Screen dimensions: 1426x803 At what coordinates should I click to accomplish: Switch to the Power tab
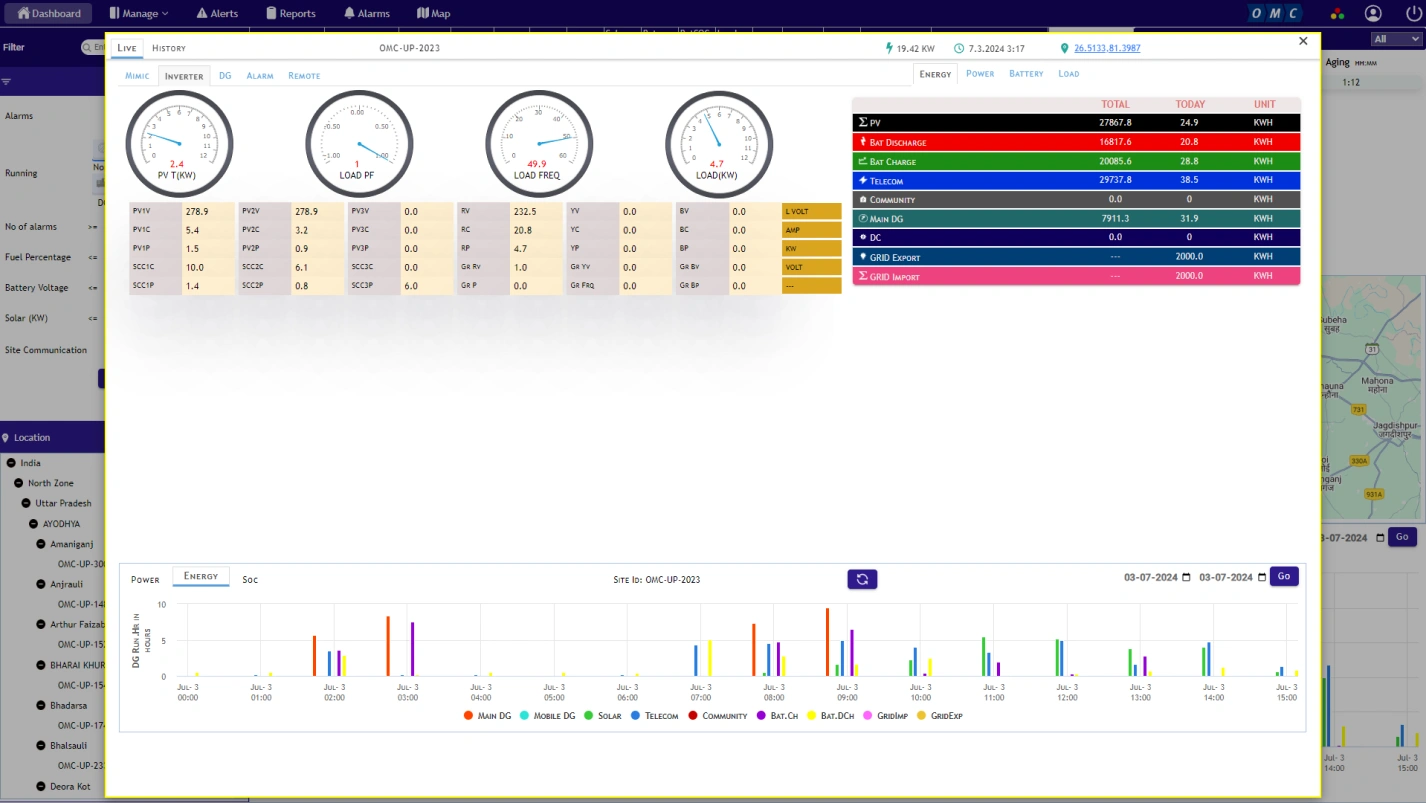980,73
